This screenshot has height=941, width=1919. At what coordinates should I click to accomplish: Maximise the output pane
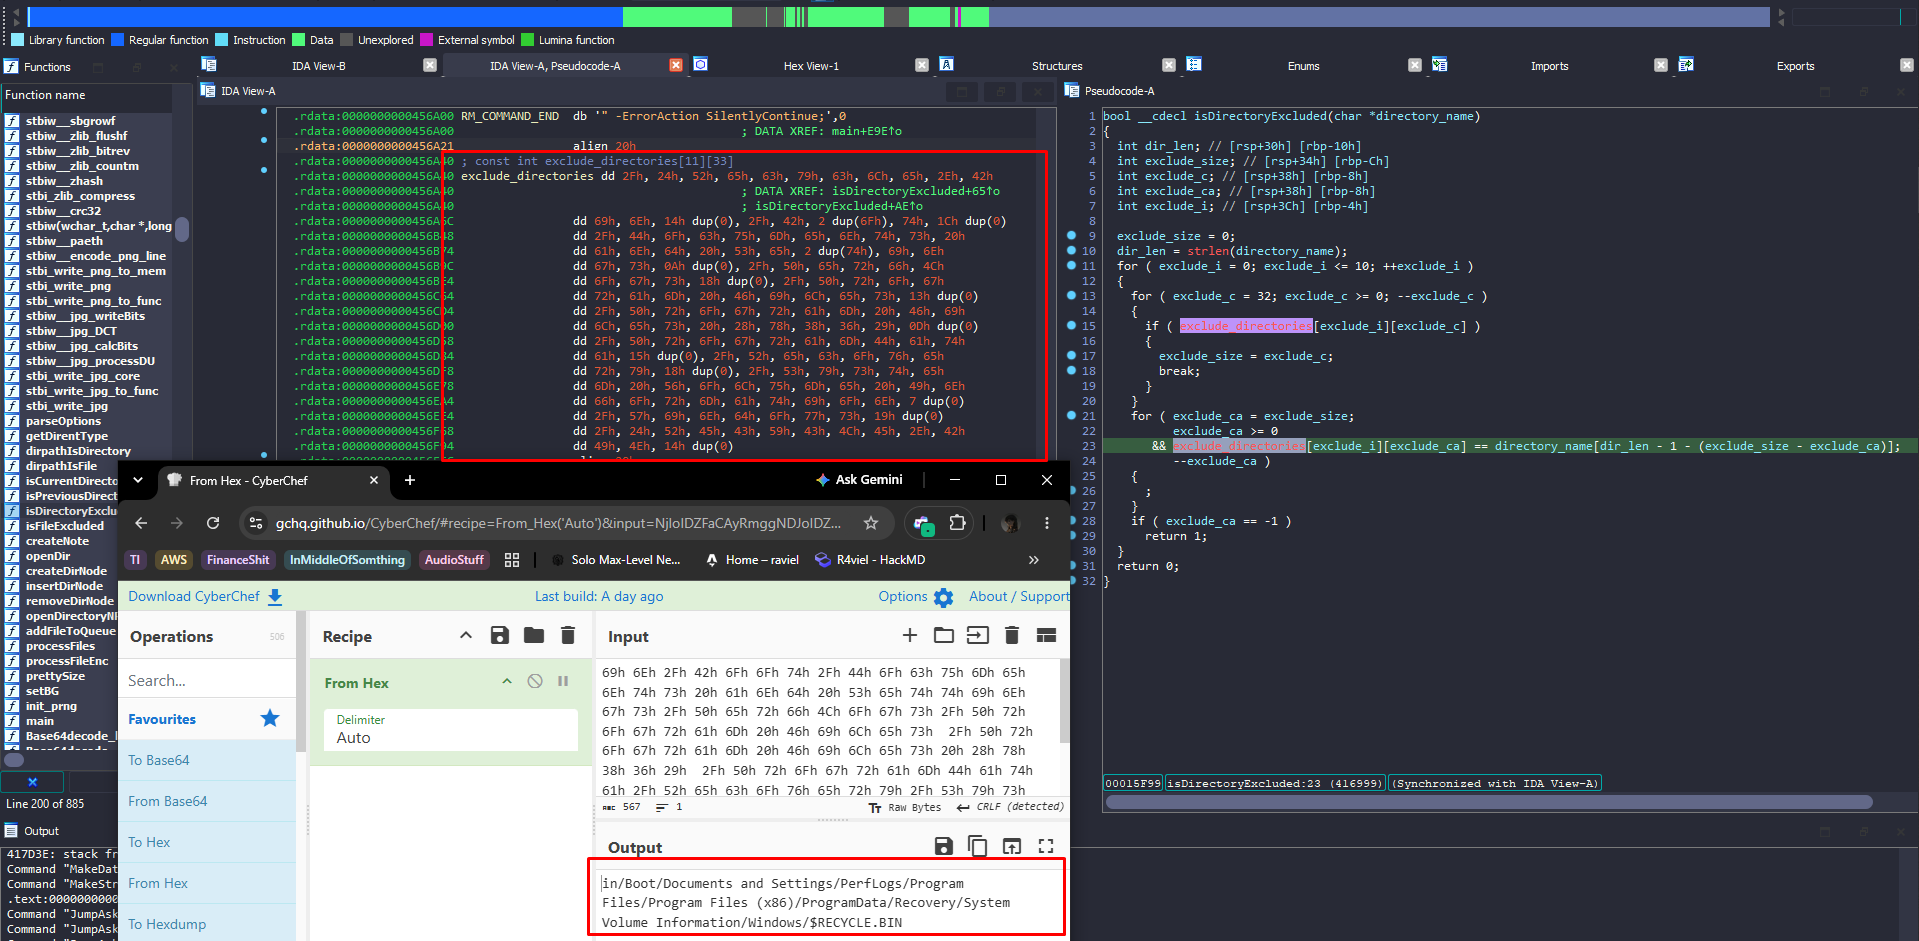pyautogui.click(x=1046, y=846)
